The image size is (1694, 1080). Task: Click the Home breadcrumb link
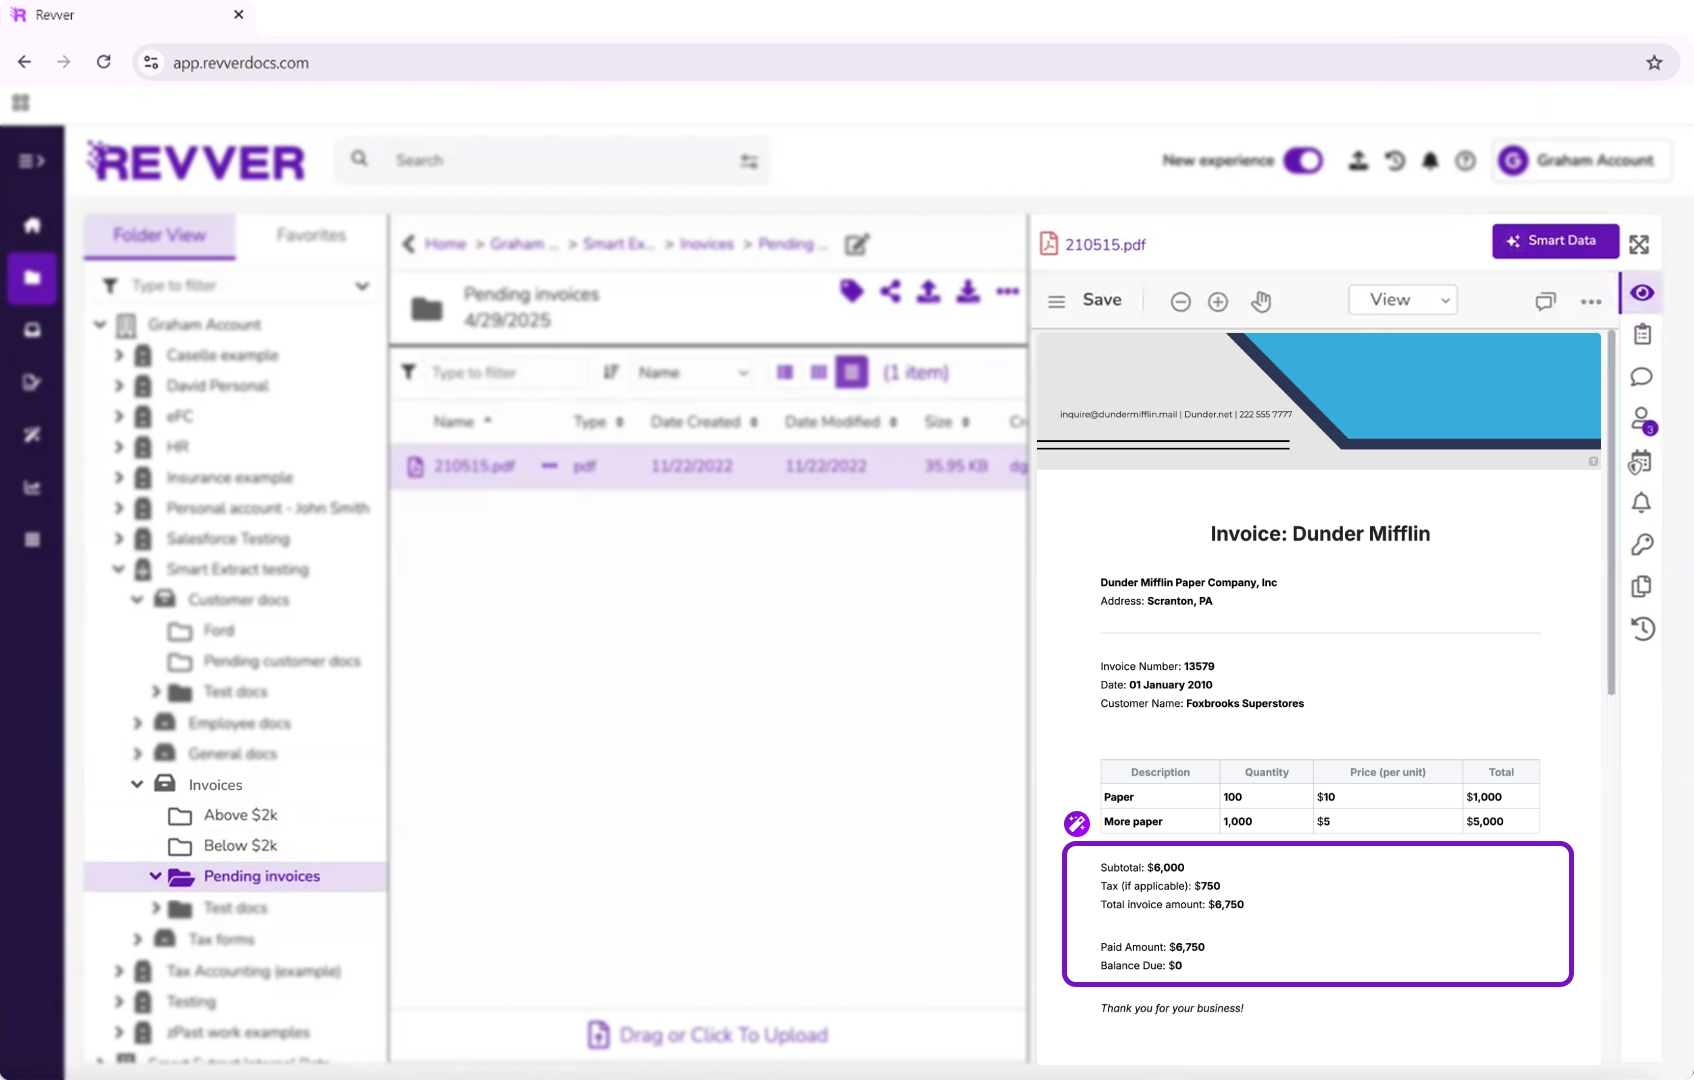(445, 244)
